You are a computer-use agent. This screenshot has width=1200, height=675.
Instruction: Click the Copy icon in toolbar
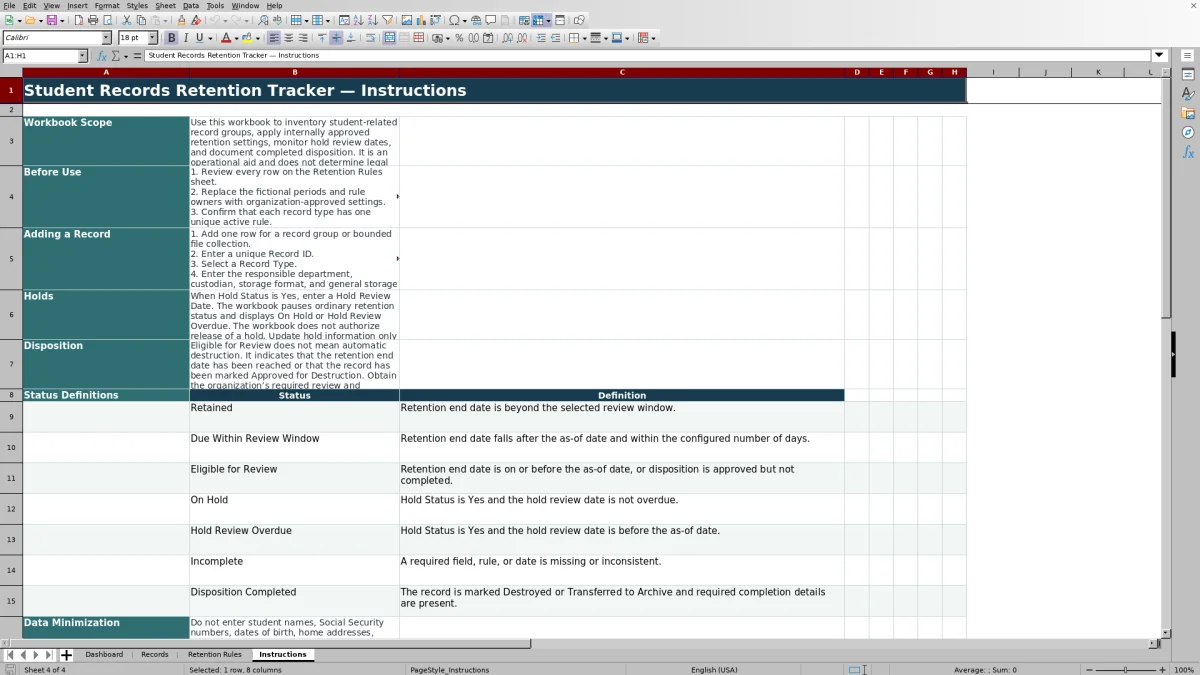click(x=141, y=20)
